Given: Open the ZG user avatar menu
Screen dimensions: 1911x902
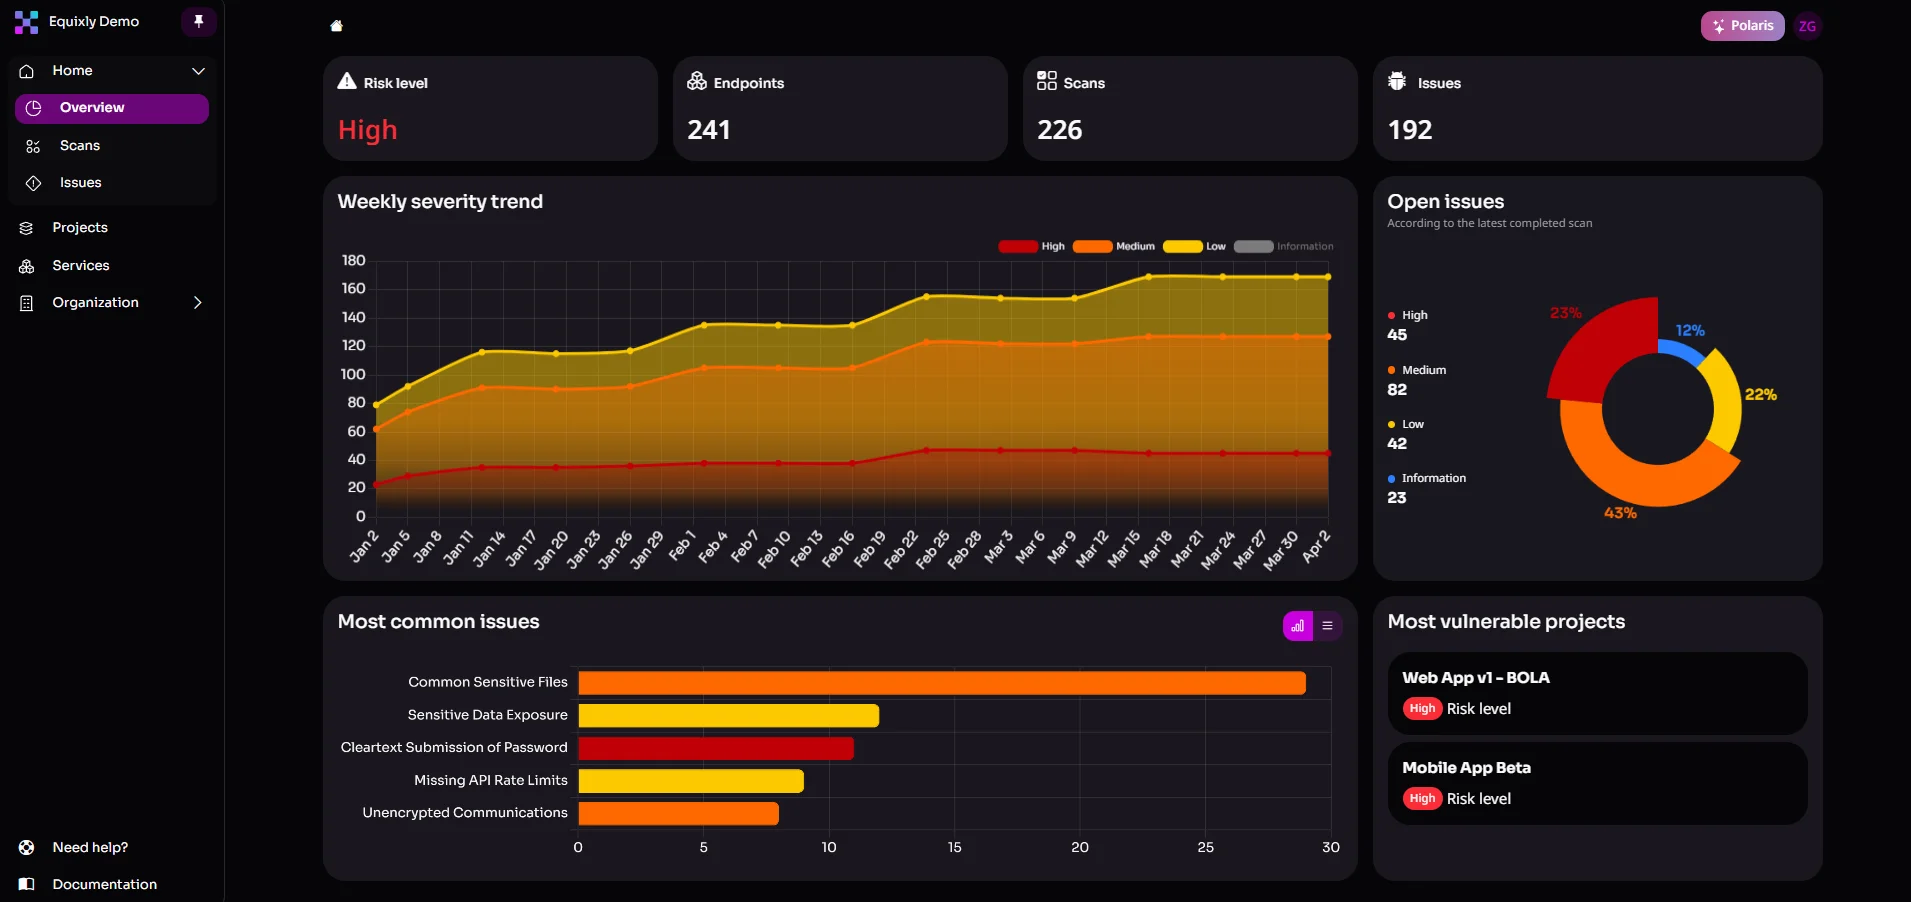Looking at the screenshot, I should [1808, 25].
